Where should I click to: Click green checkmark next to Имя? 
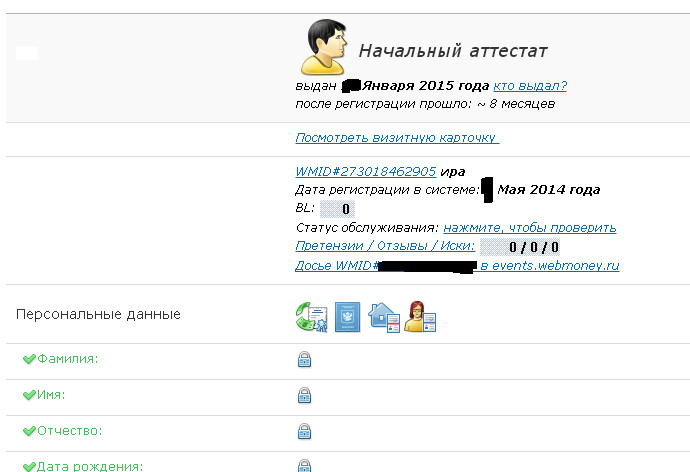(29, 395)
